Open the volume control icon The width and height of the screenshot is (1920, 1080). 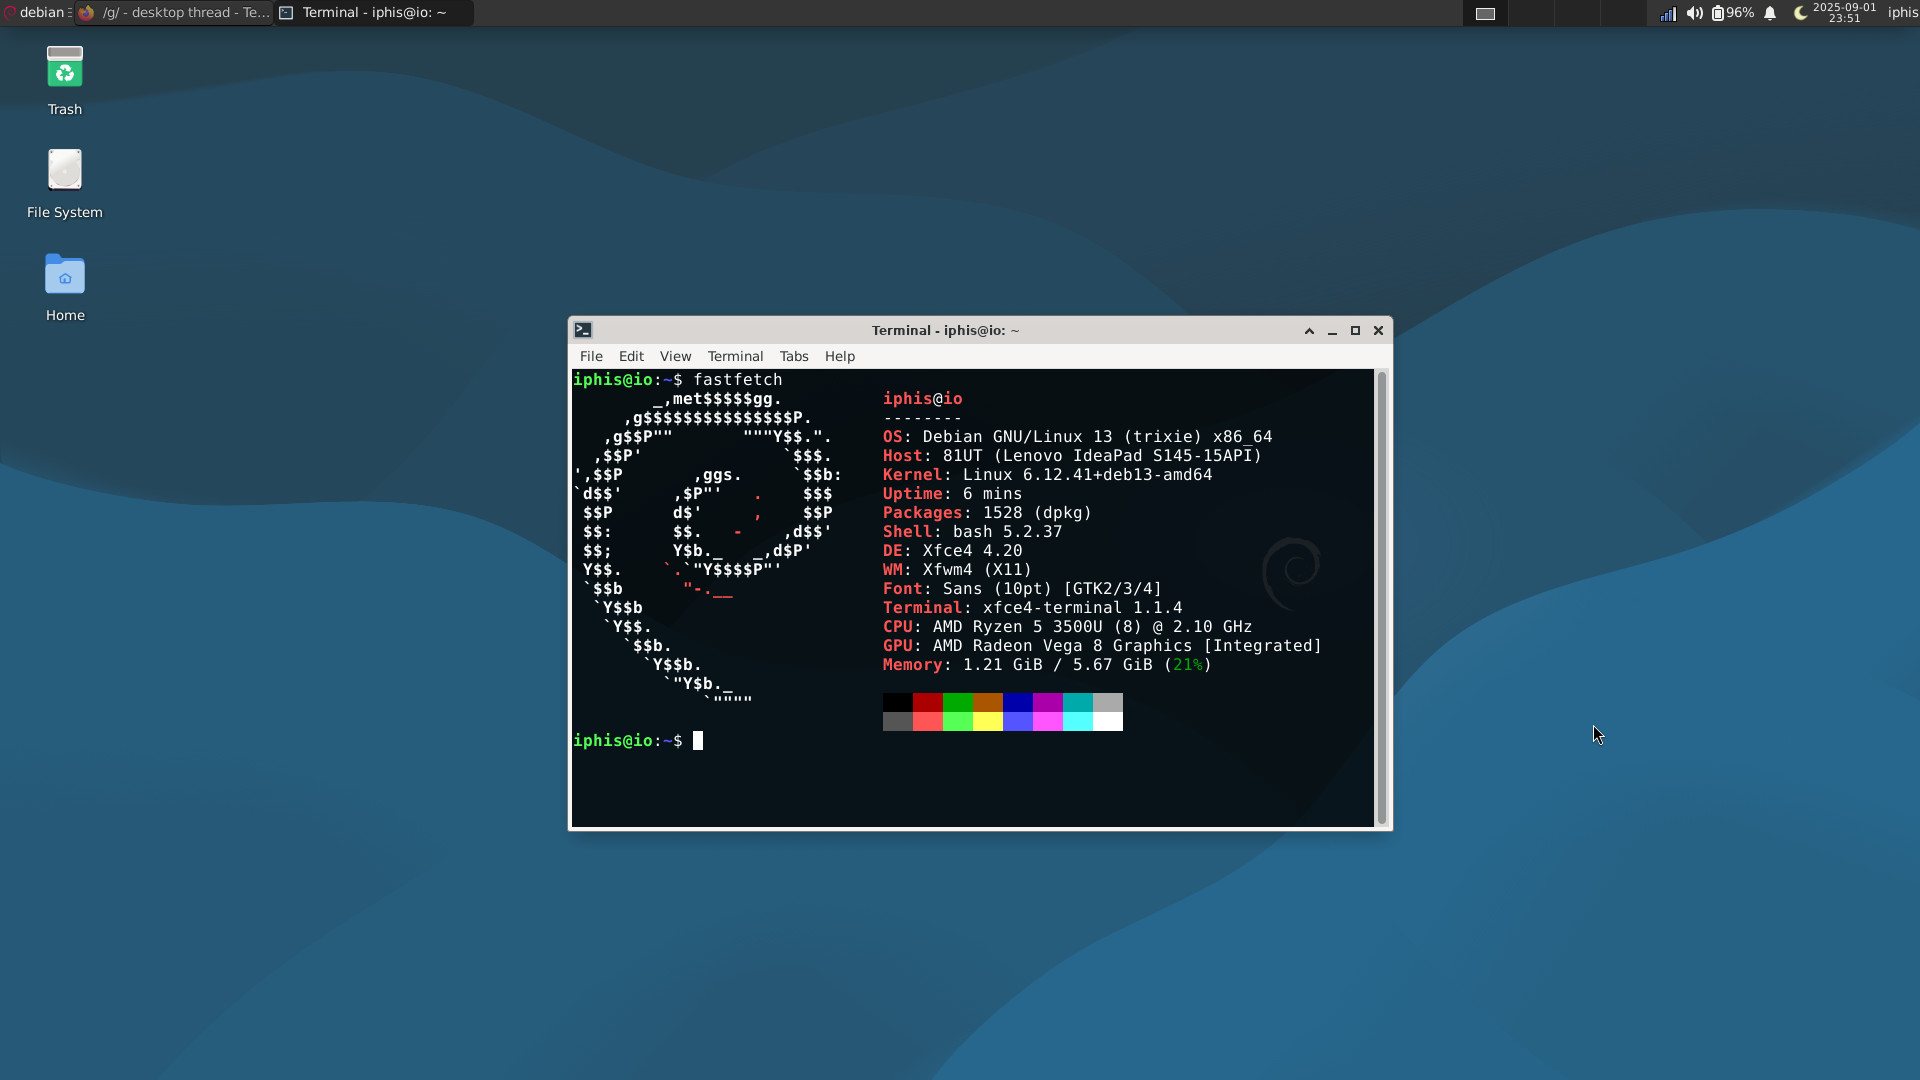[1694, 13]
